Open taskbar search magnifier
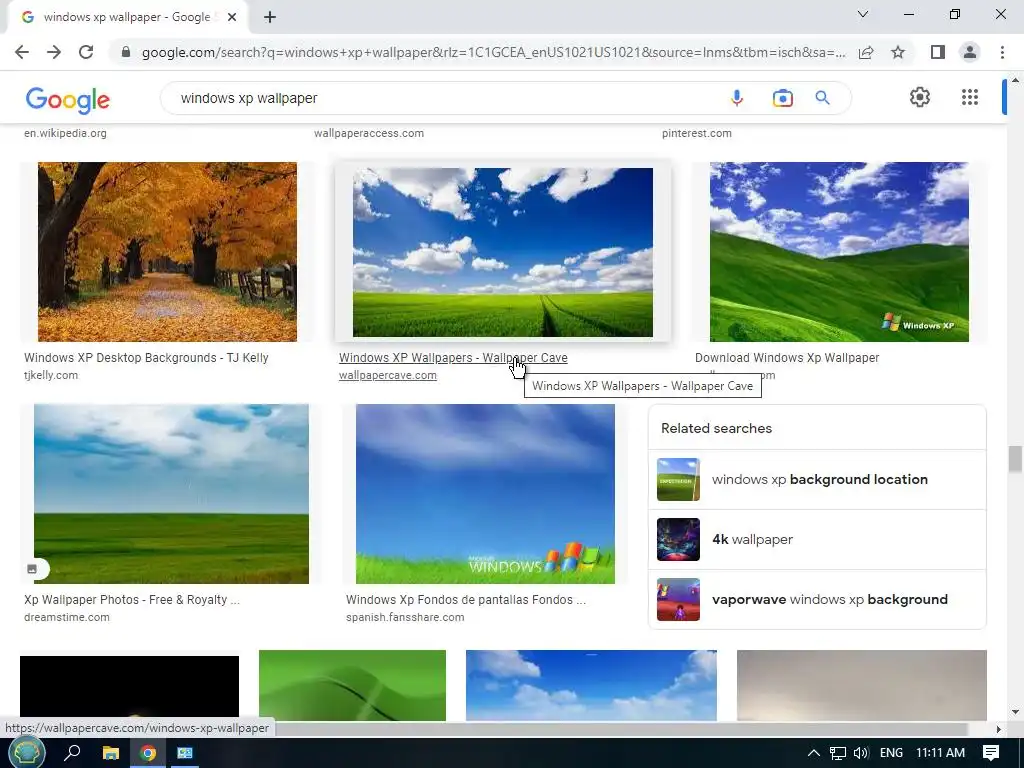1024x768 pixels. pyautogui.click(x=72, y=752)
